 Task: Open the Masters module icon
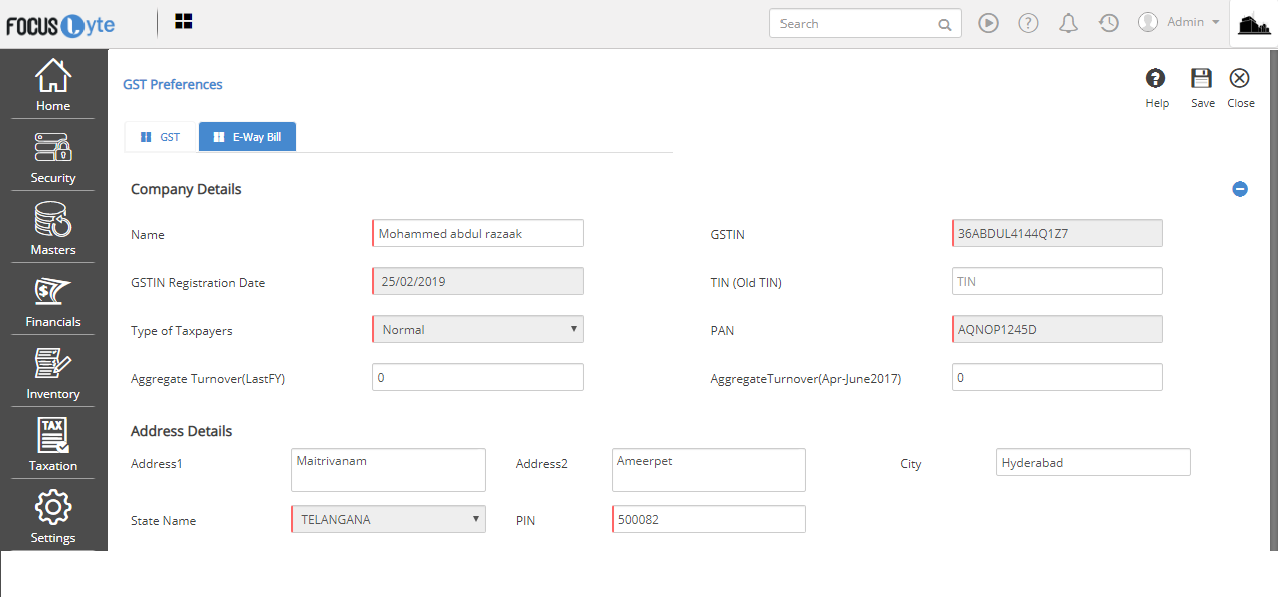[x=53, y=229]
